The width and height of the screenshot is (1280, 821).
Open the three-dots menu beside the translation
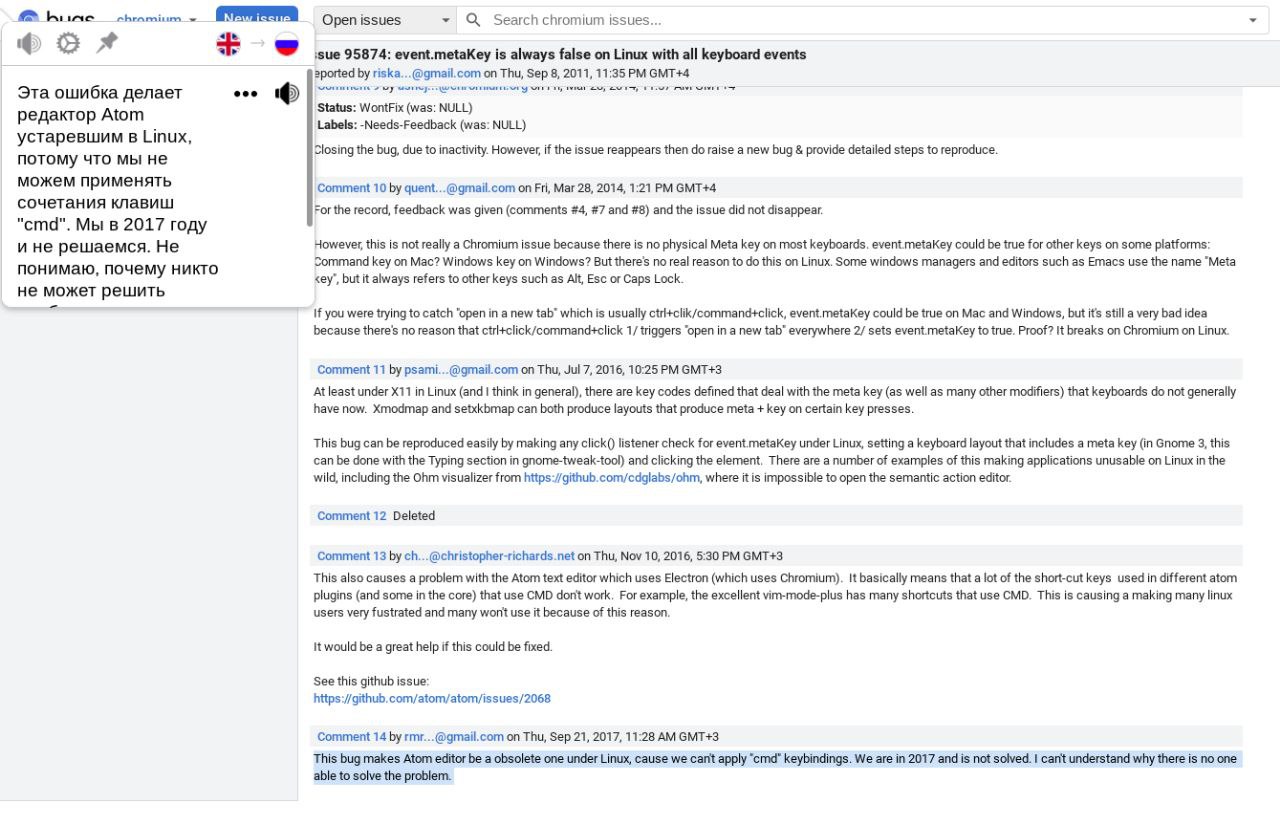(246, 94)
